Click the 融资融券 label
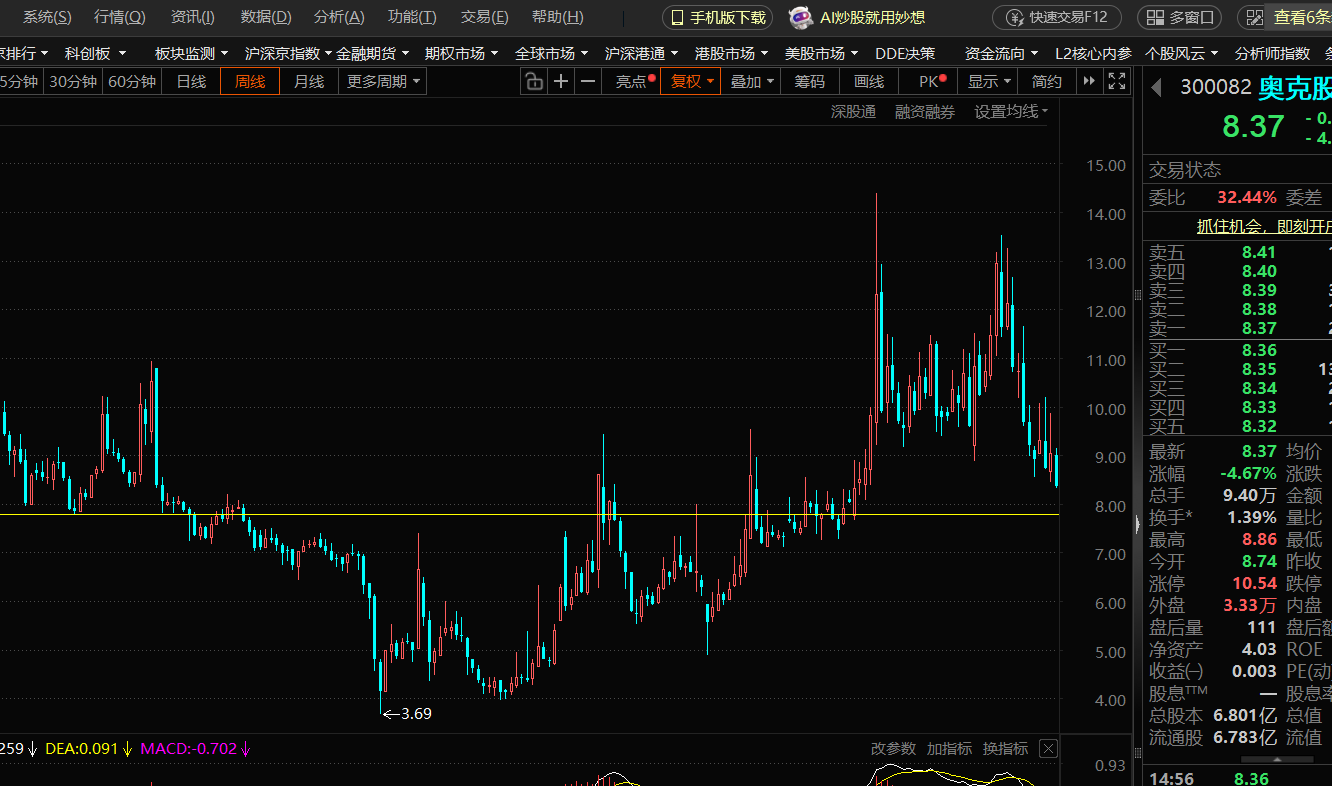The width and height of the screenshot is (1332, 786). (925, 112)
